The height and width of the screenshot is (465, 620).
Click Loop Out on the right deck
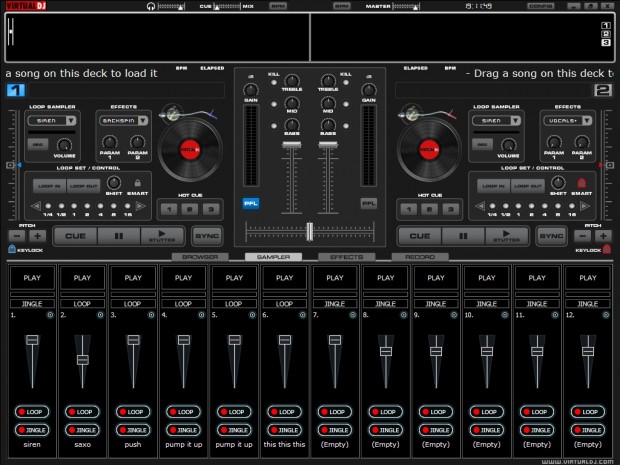coord(527,186)
